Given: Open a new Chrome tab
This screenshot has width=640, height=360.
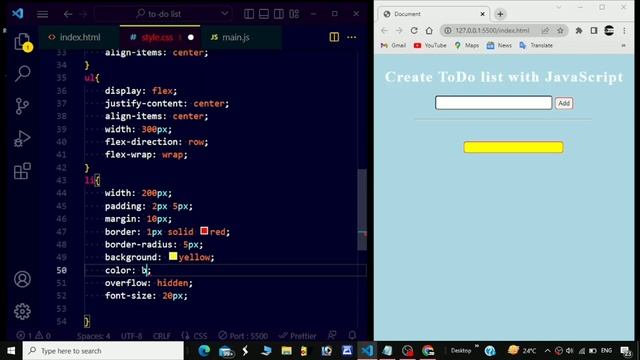Looking at the screenshot, I should 500,14.
